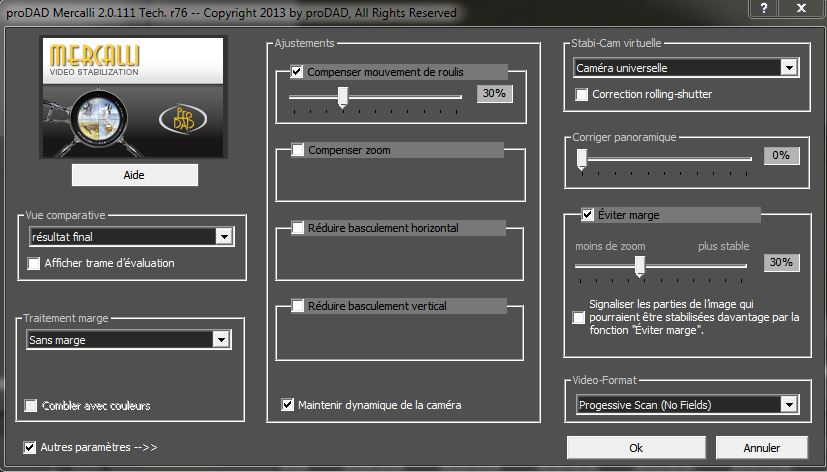Enable Correction rolling-shutter checkbox
Screen dimensions: 827x472
[x=581, y=94]
